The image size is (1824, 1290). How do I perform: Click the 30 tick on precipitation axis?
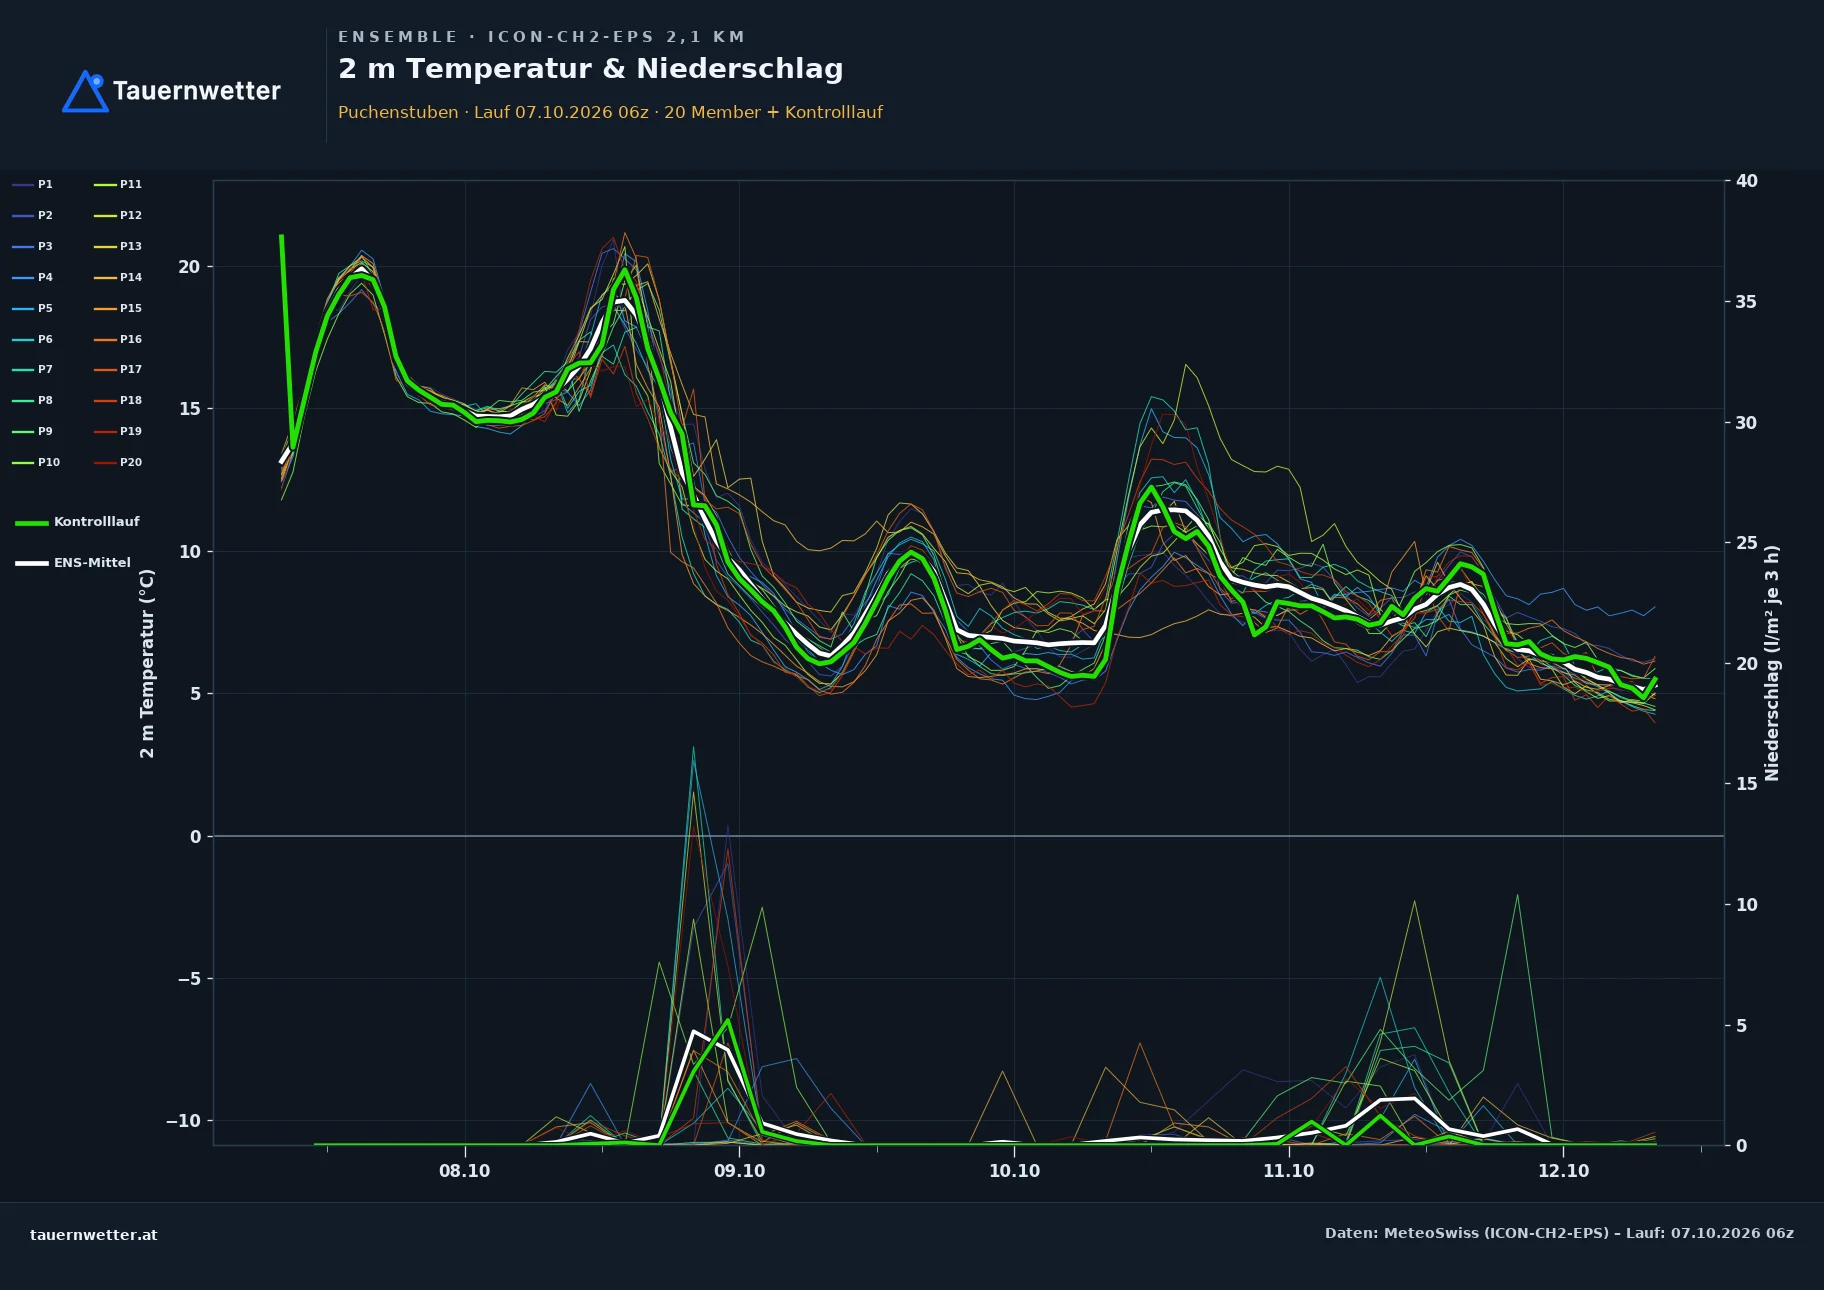coord(1747,423)
